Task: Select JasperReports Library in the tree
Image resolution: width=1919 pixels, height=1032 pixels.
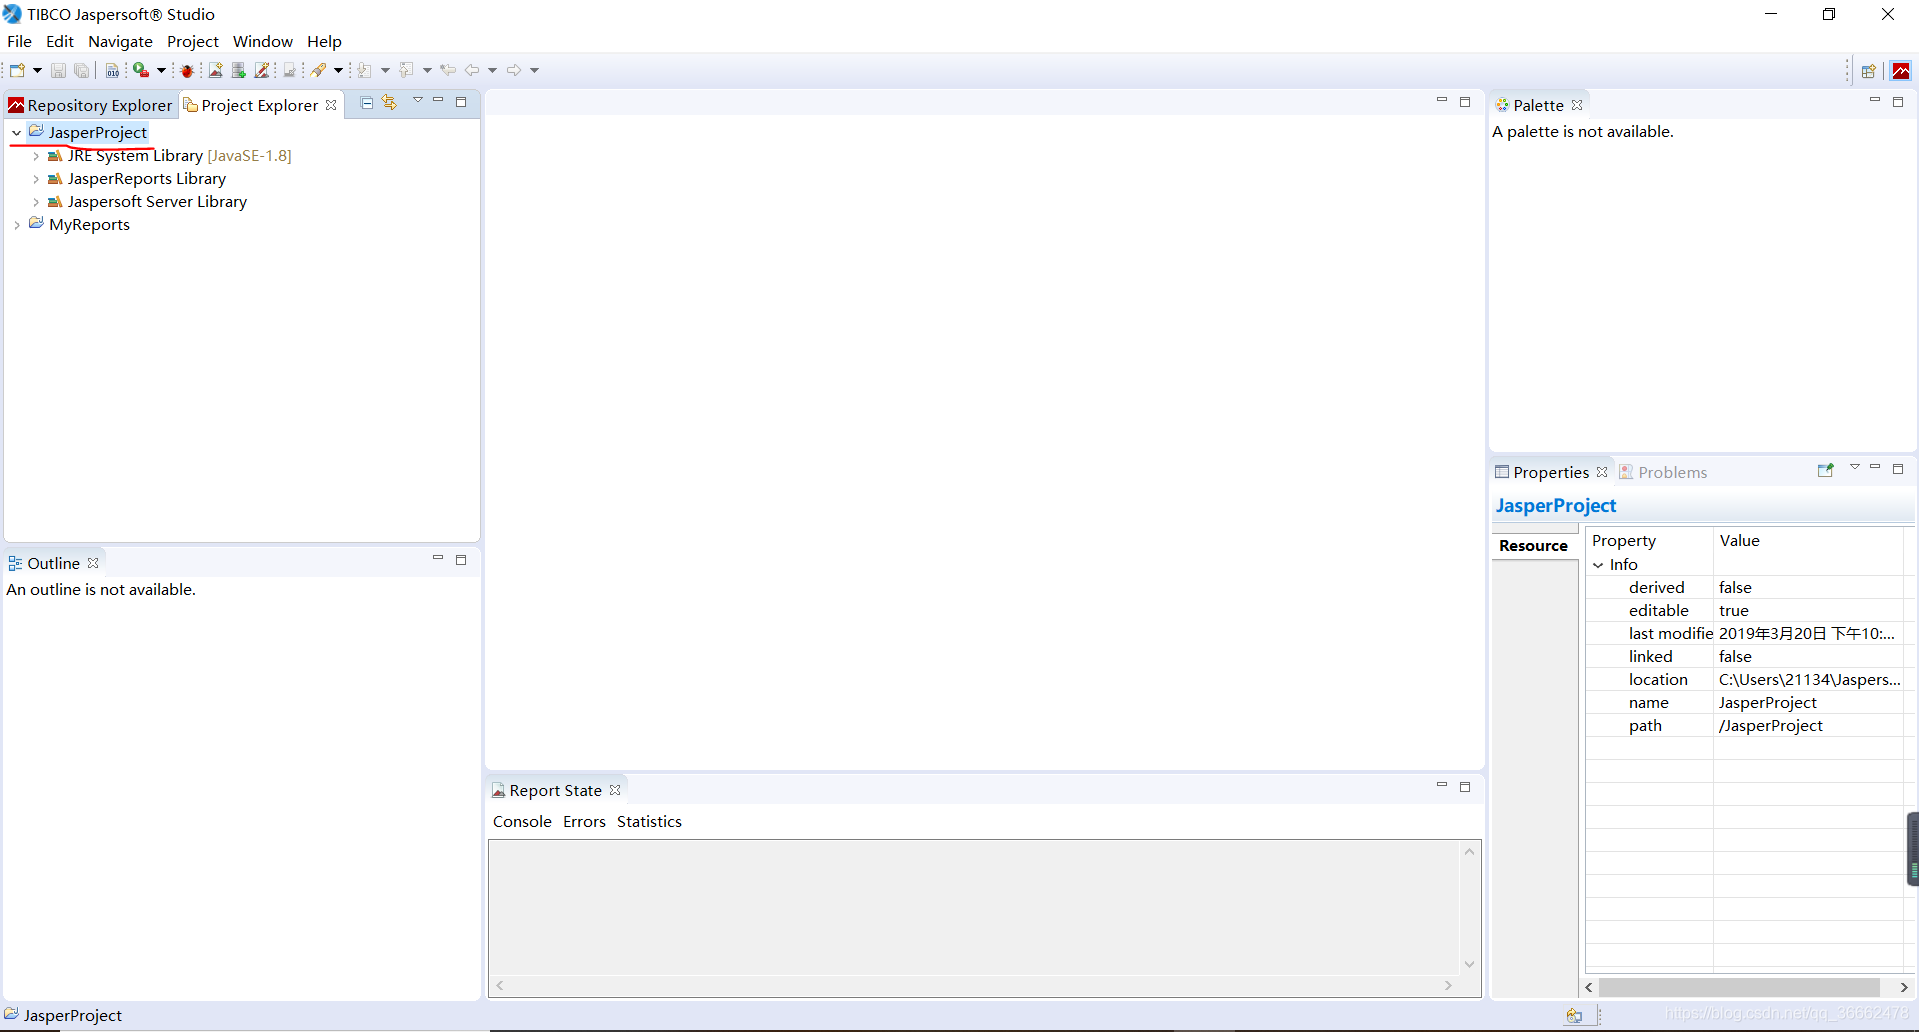Action: (x=147, y=179)
